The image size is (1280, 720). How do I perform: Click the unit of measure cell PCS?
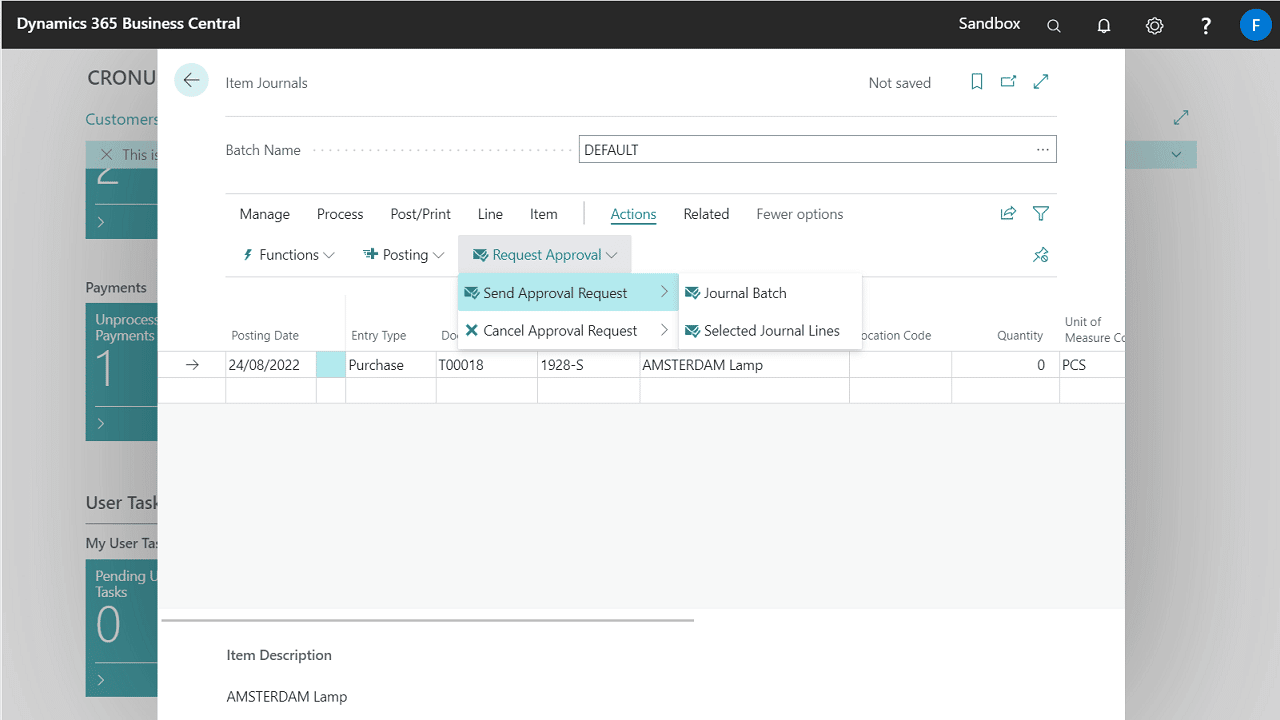point(1092,365)
